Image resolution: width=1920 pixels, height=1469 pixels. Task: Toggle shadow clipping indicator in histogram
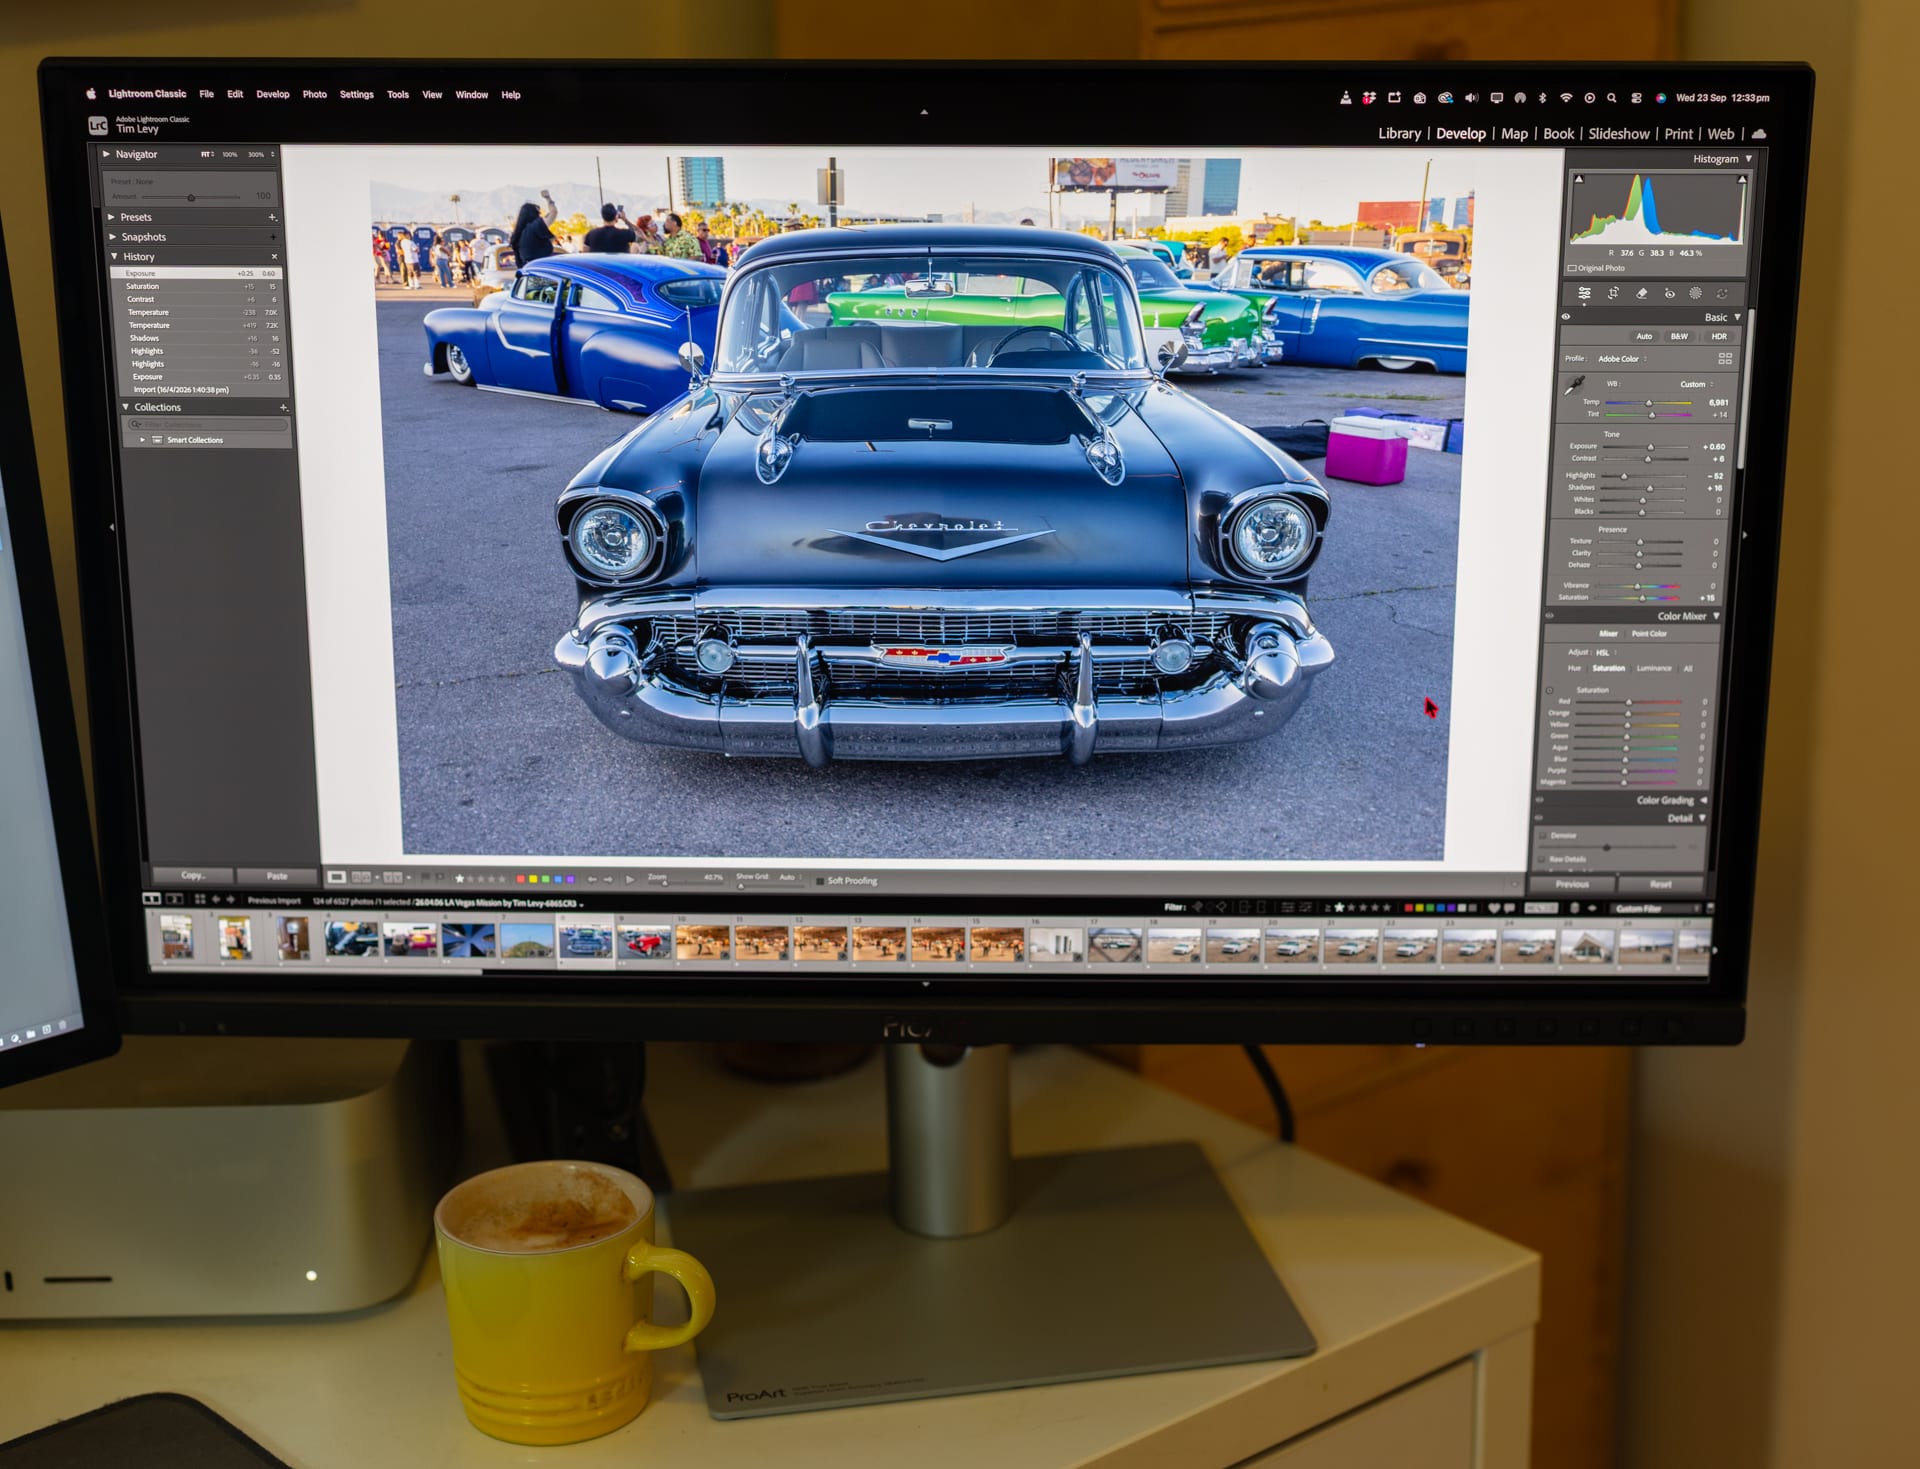coord(1579,179)
